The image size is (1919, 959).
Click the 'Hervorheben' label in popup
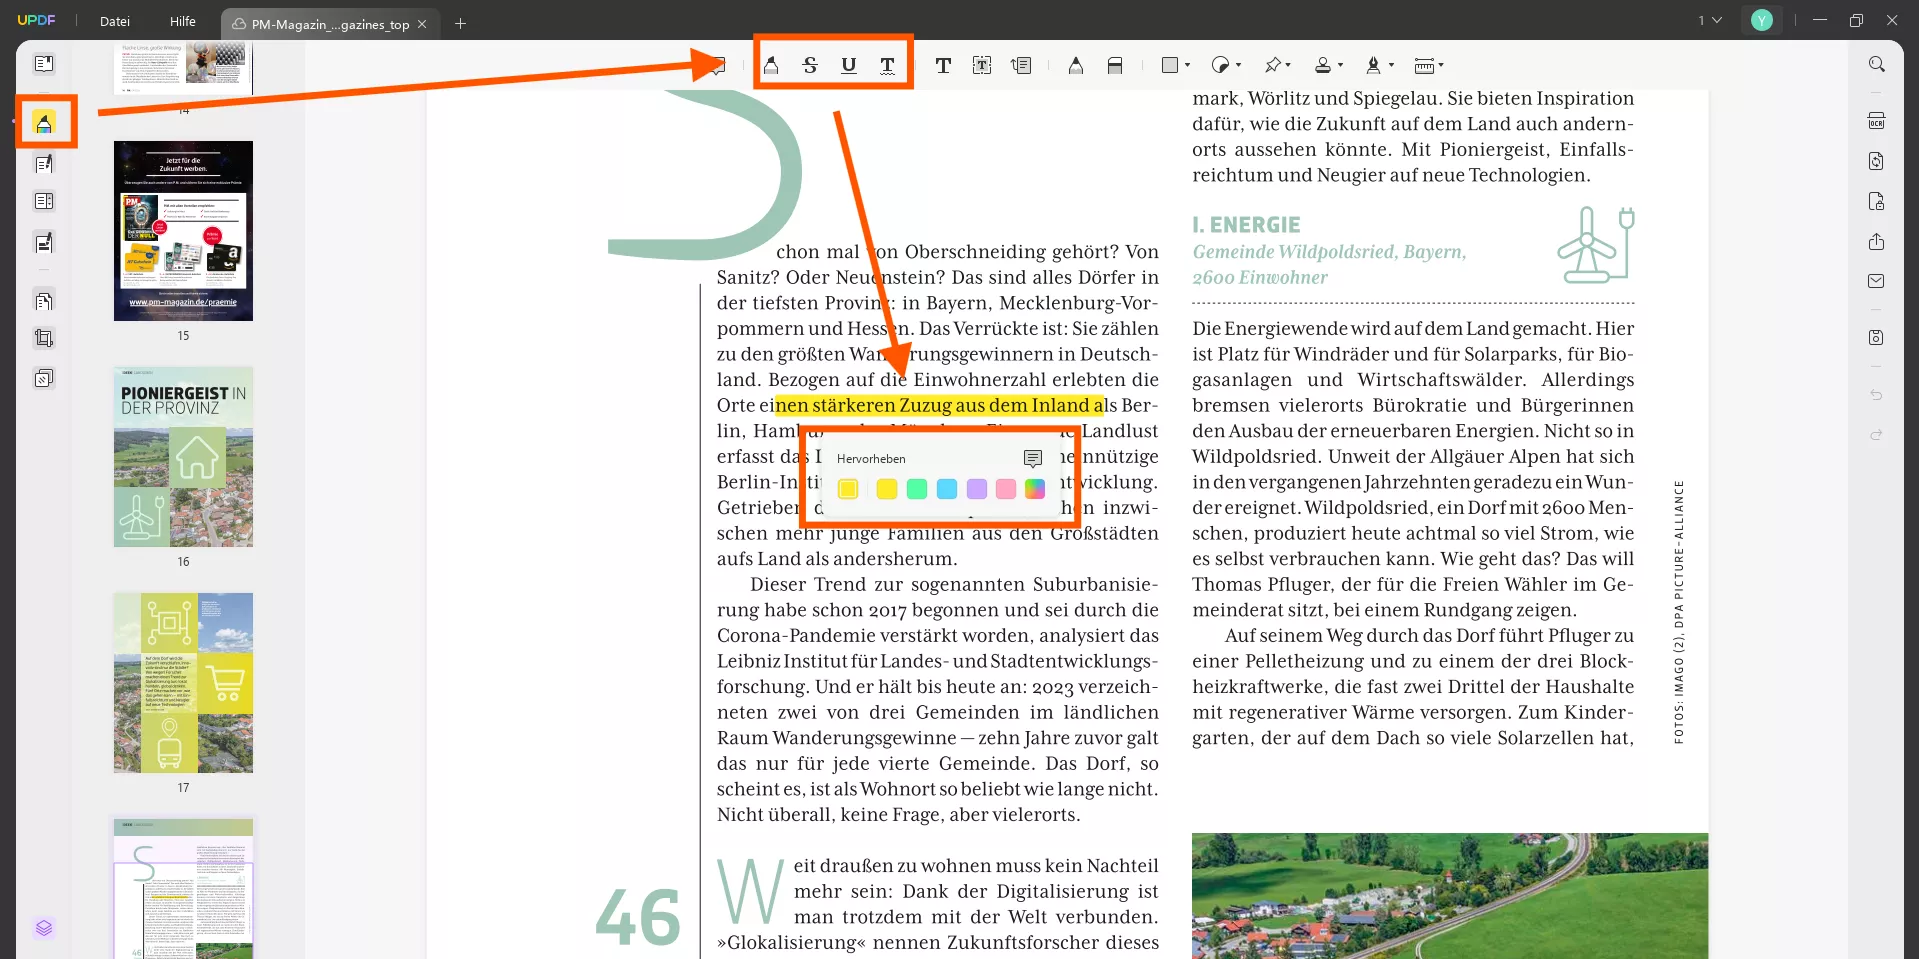(x=871, y=459)
